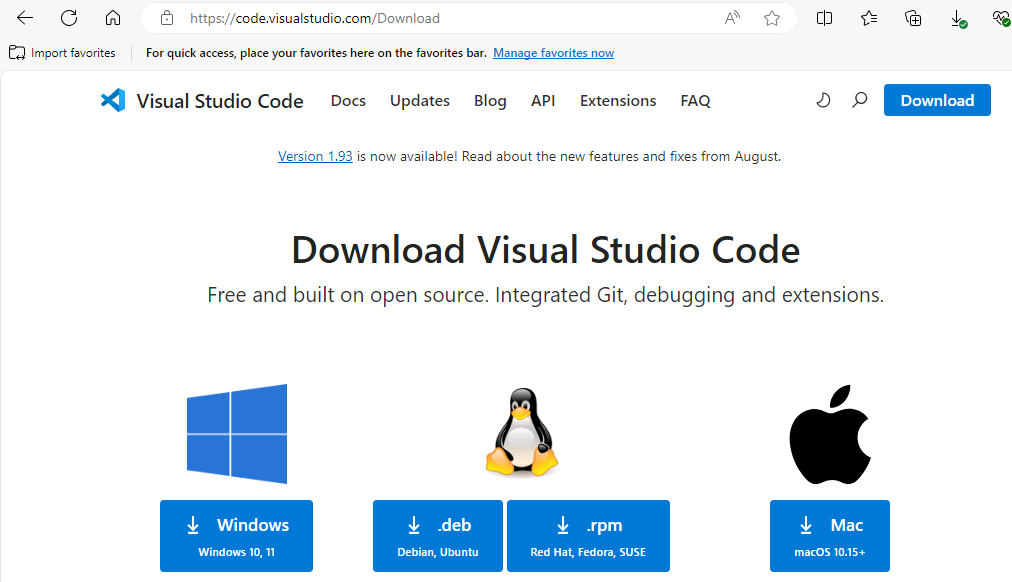Screen dimensions: 1012x582
Task: Click the Windows logo image
Action: coord(237,434)
